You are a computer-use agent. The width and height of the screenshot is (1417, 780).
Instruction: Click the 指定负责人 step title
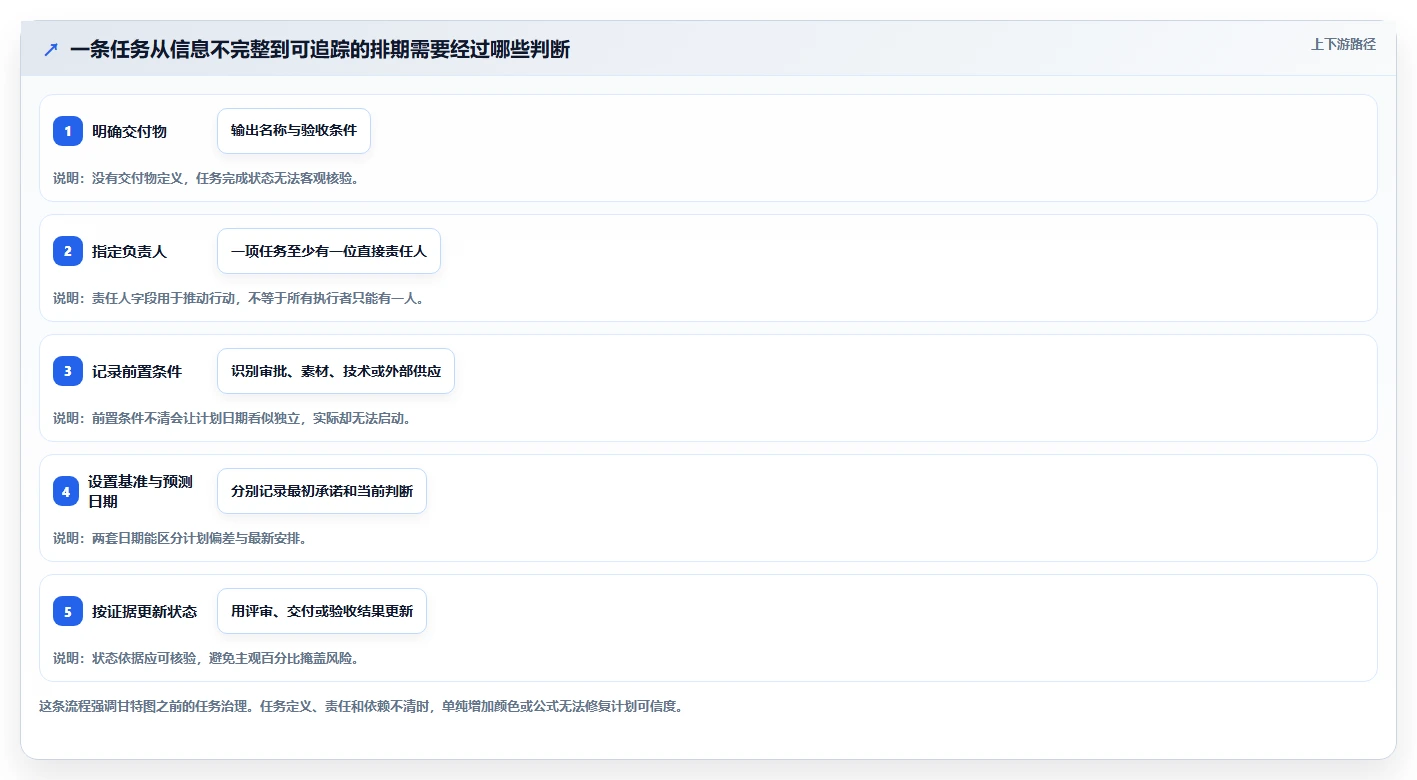click(129, 251)
